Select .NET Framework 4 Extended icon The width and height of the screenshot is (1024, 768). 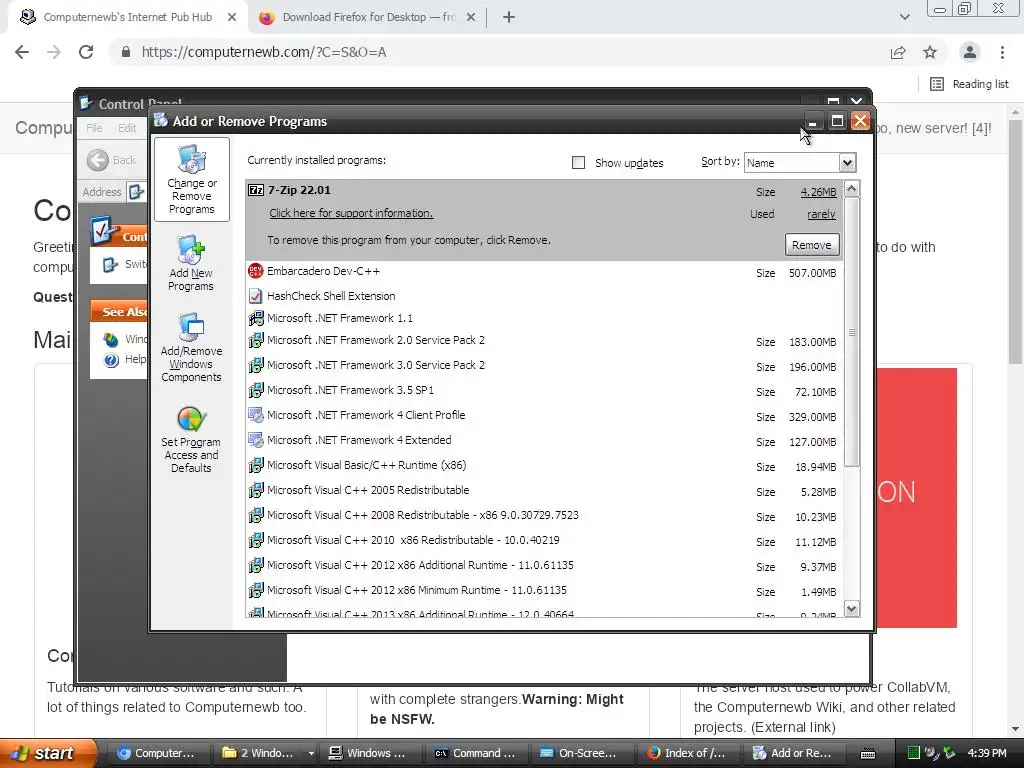(x=256, y=440)
